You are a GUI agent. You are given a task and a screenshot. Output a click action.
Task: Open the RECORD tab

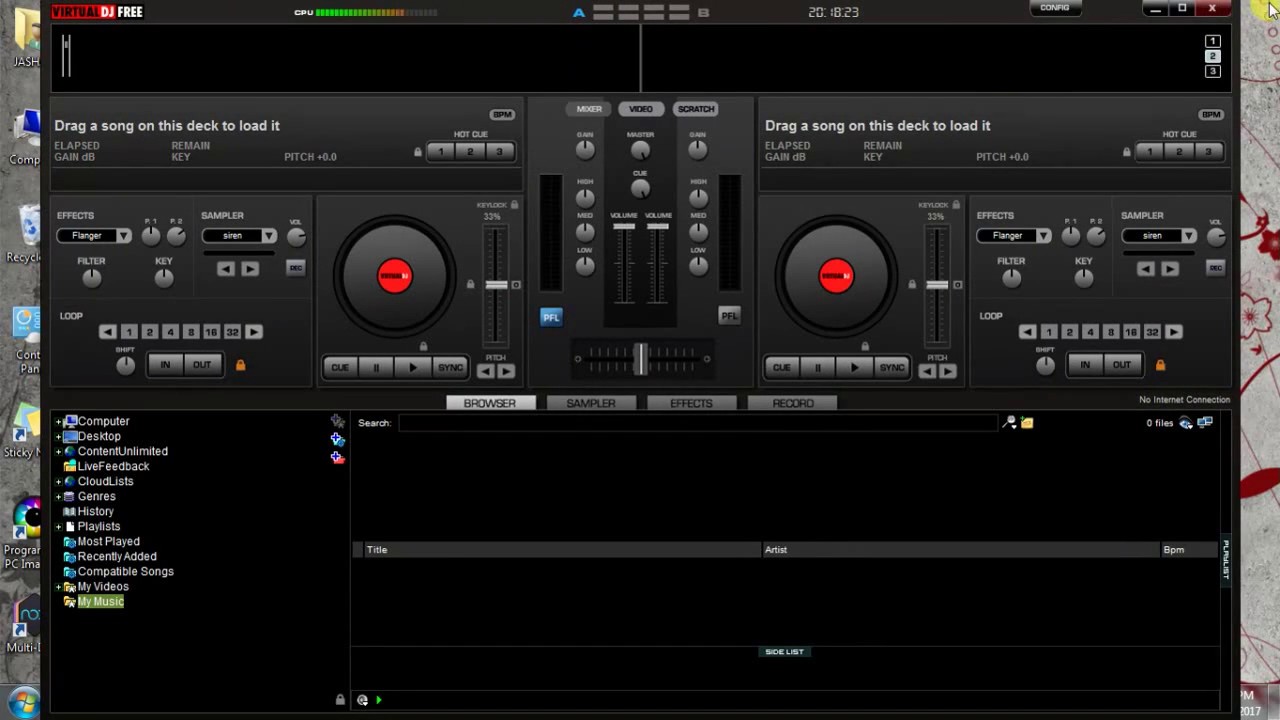tap(793, 403)
